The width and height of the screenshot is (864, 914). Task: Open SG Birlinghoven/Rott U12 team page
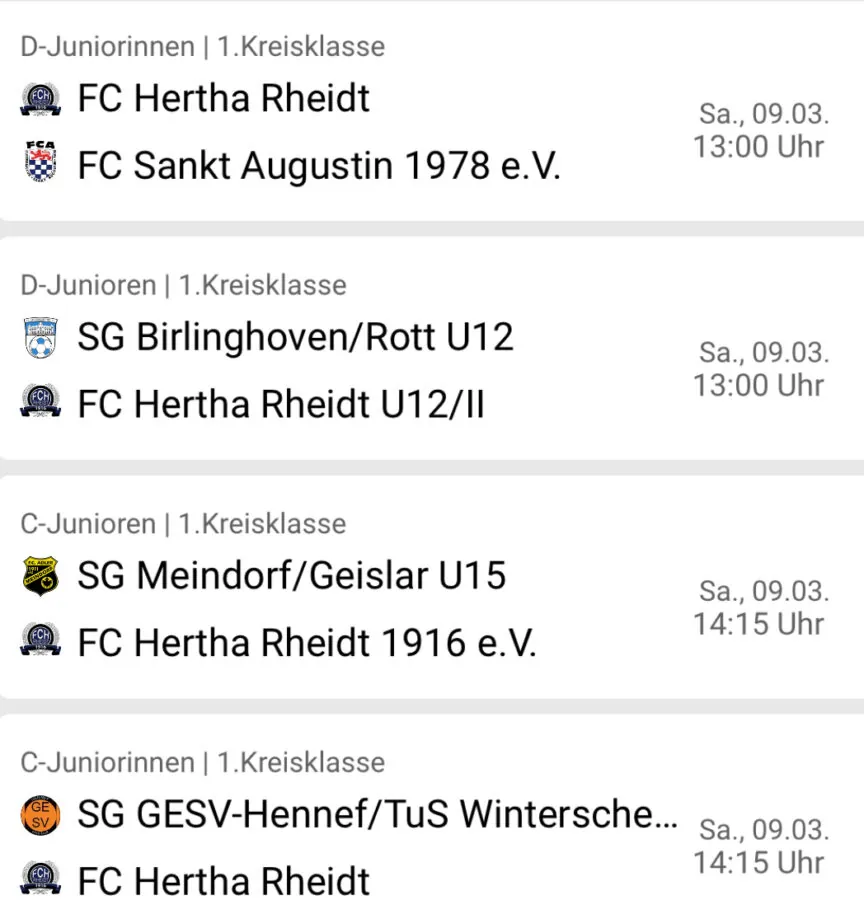[296, 338]
